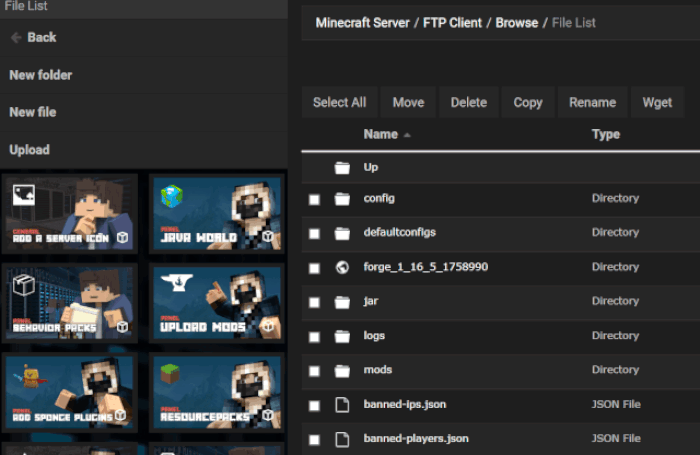Click the Delete button

coord(469,102)
